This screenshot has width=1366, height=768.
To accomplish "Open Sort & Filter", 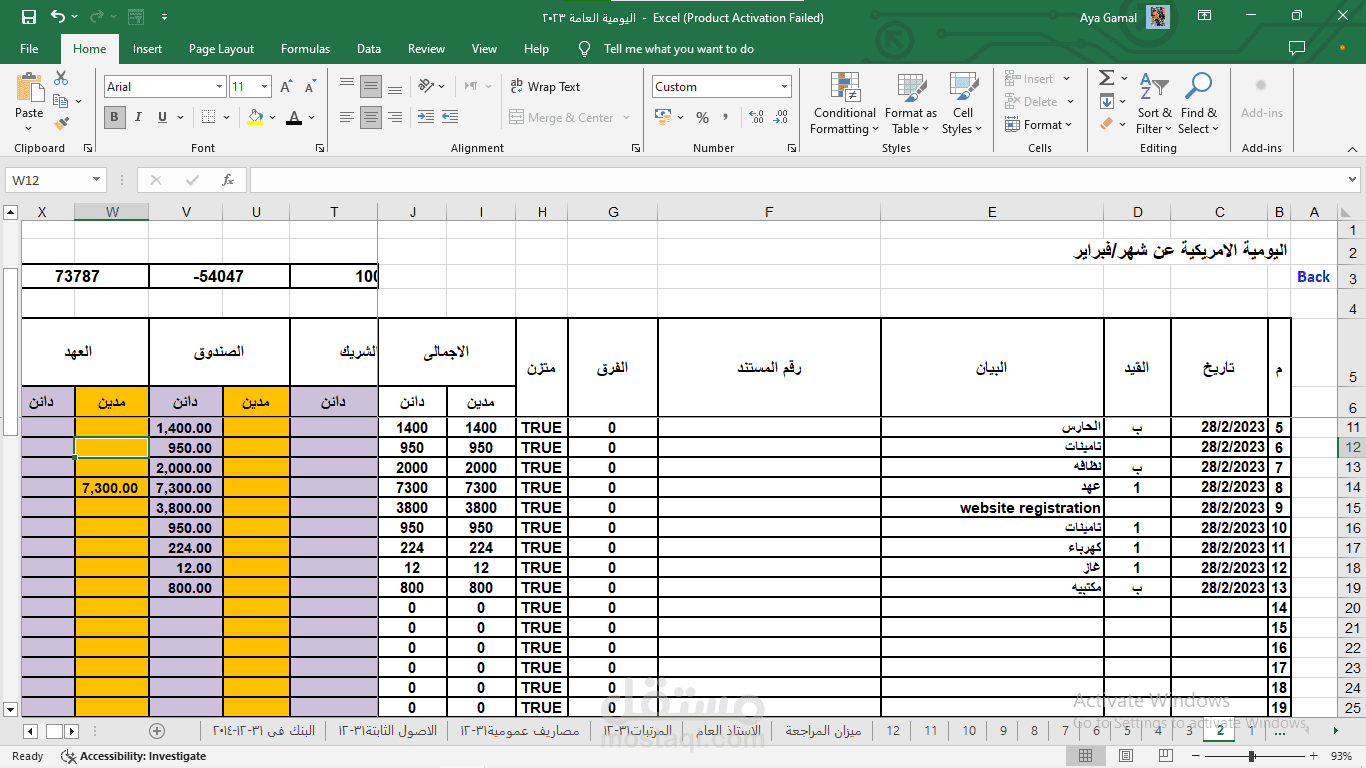I will 1154,104.
